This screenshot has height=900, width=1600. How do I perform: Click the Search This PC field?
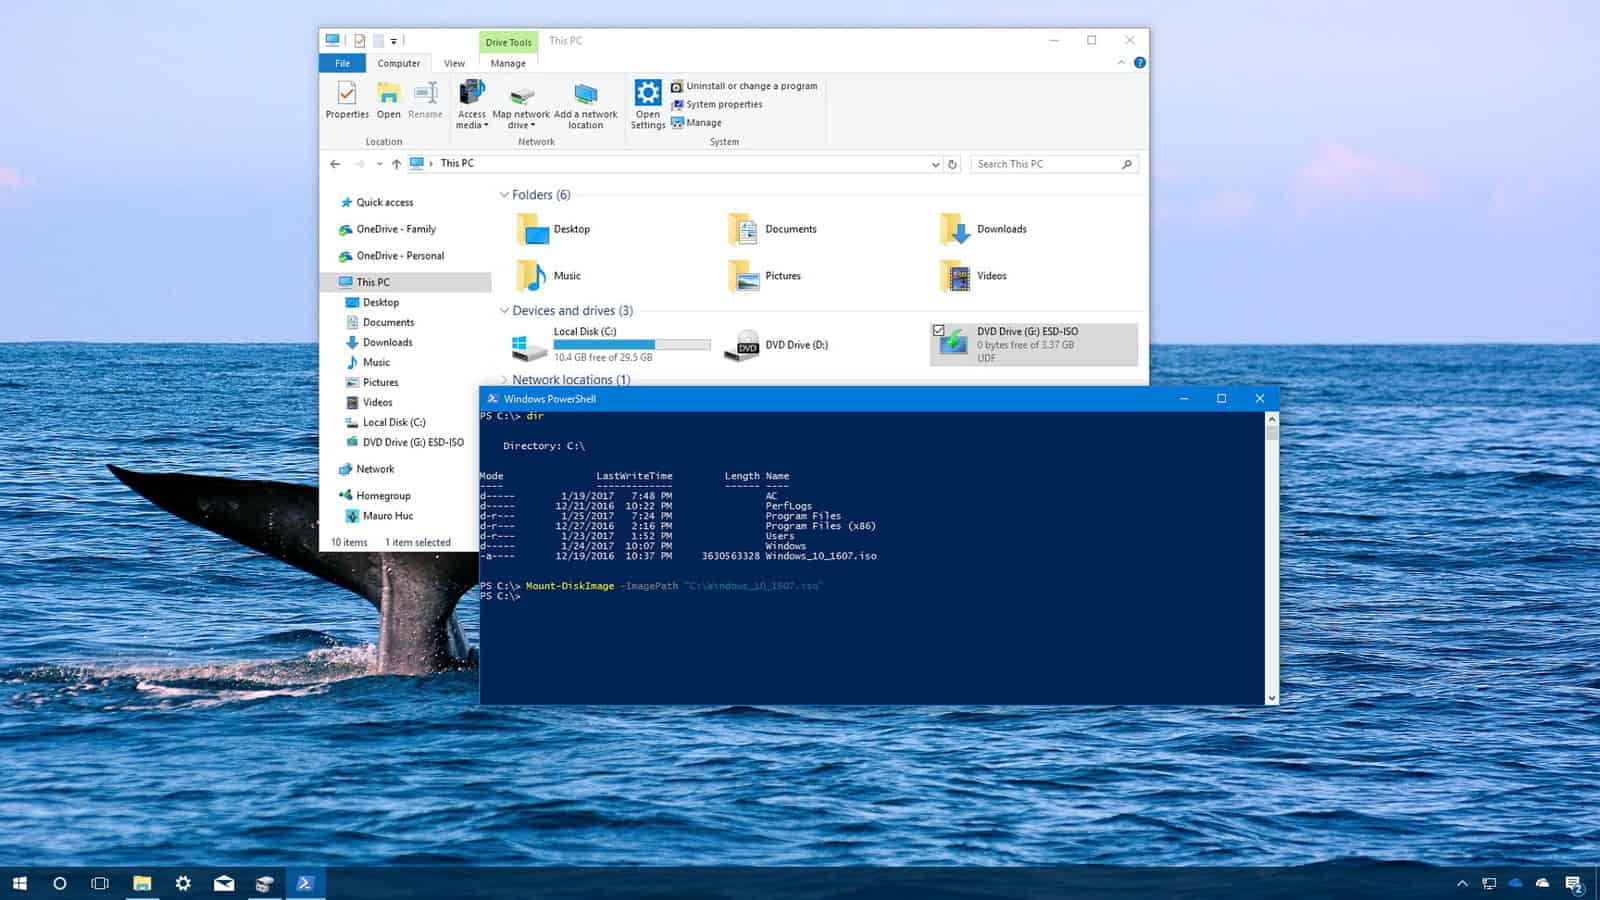click(1054, 164)
